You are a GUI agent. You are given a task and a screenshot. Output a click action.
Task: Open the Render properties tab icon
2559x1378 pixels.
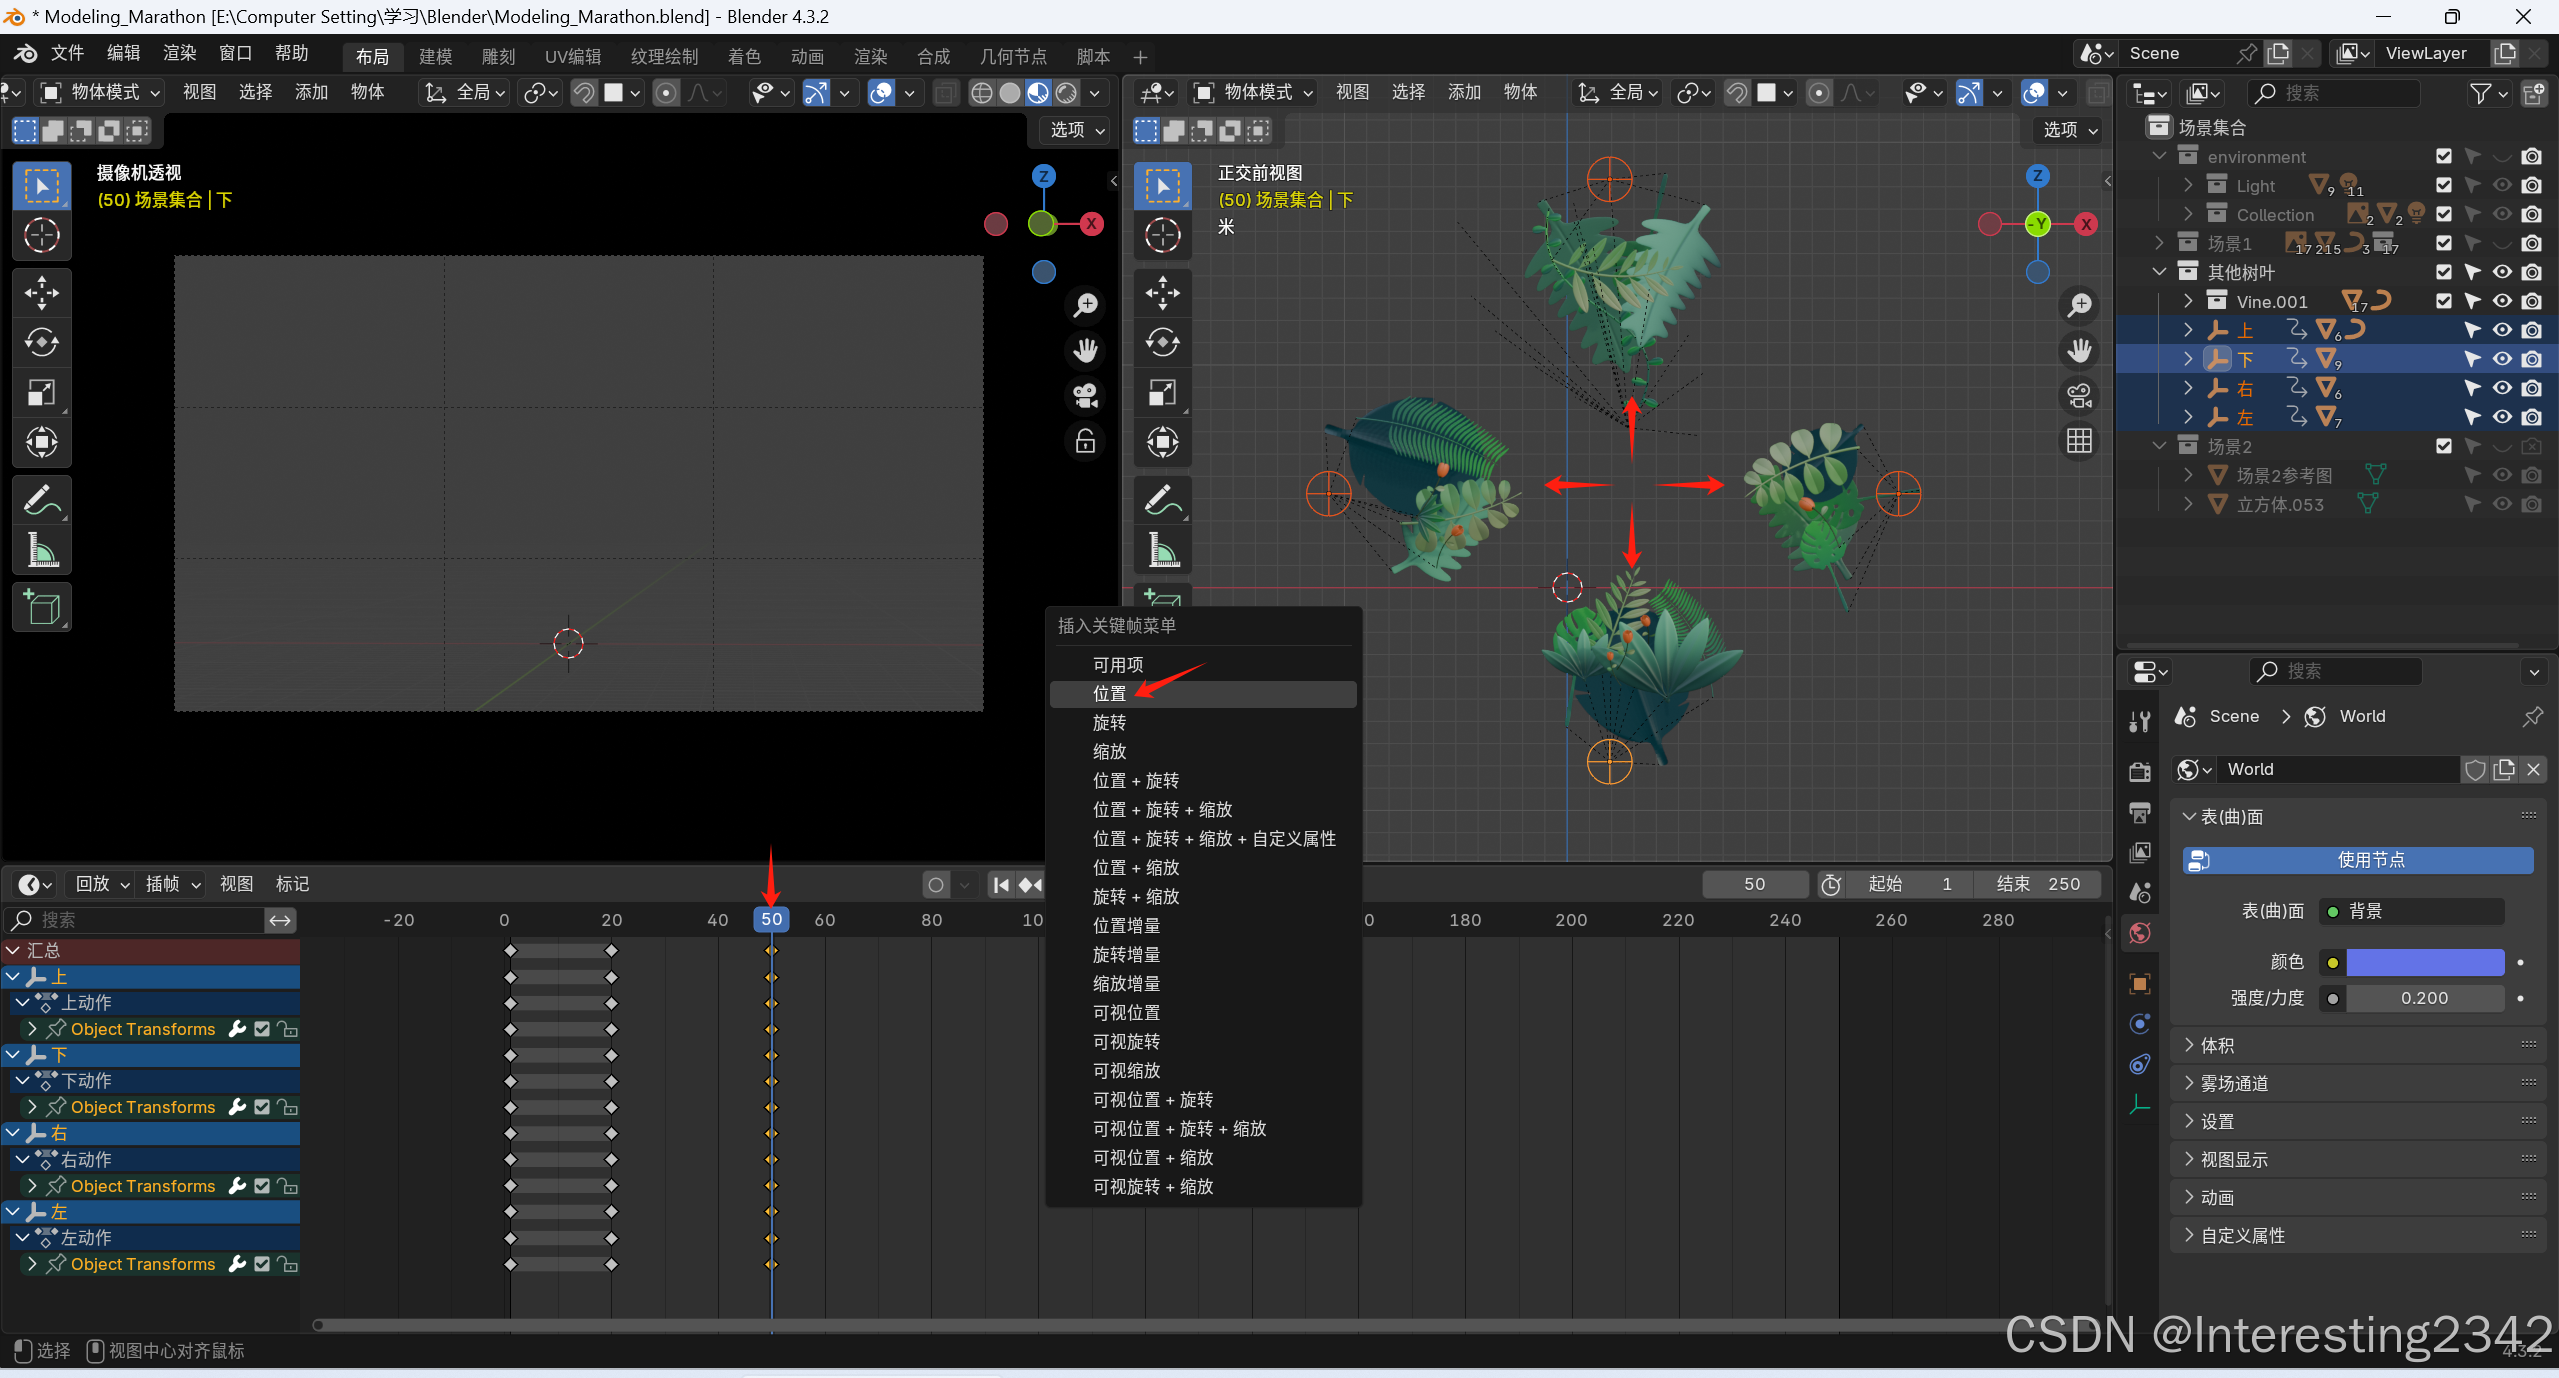pyautogui.click(x=2140, y=771)
